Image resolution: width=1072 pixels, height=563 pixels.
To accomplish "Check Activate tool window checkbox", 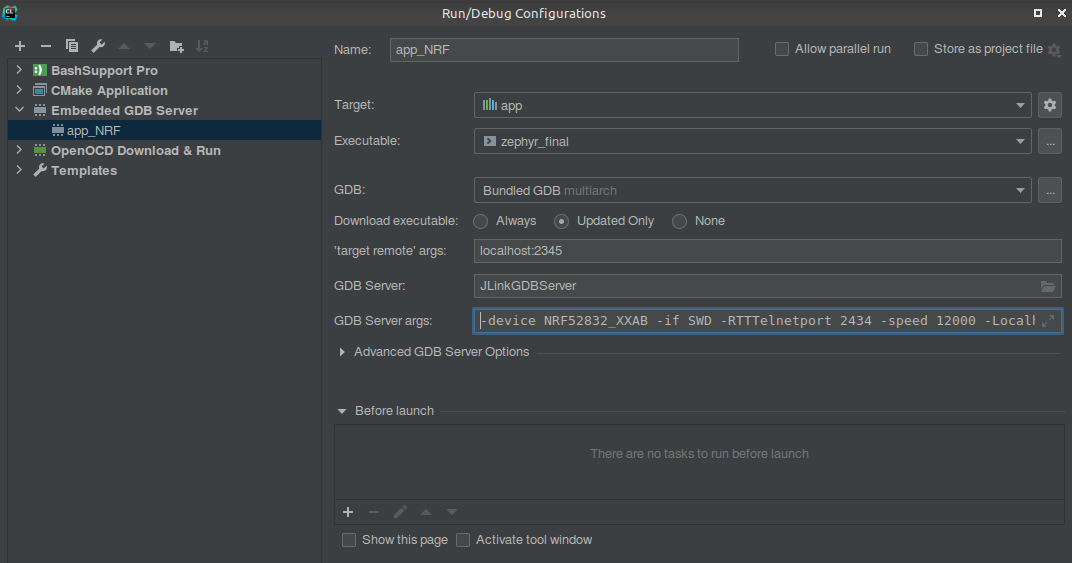I will (x=463, y=540).
